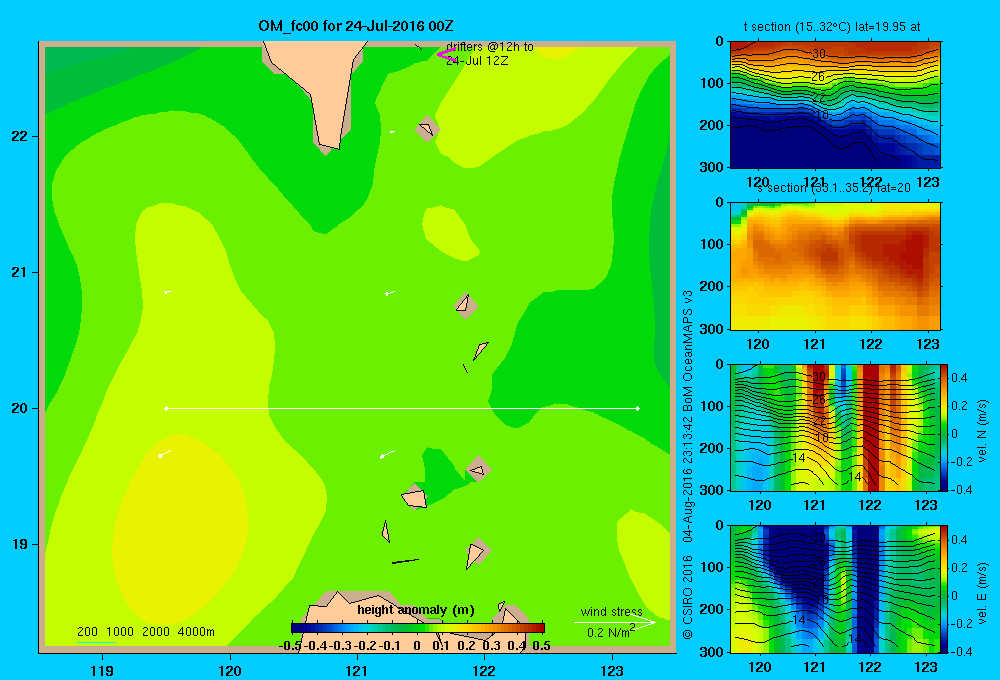Select the drifters @12h to label
Screen dimensions: 1000x680
tap(490, 47)
